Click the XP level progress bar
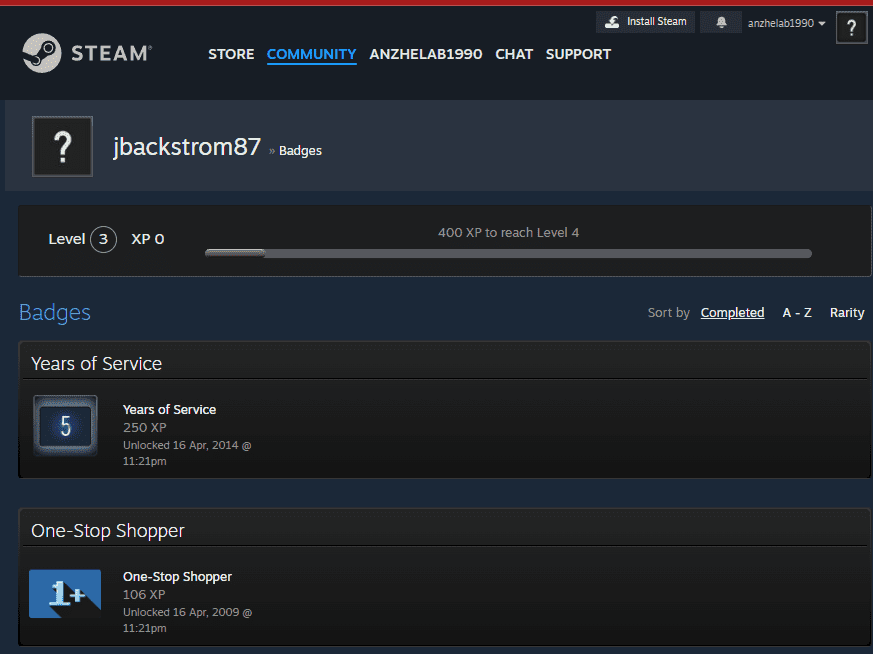 (508, 253)
